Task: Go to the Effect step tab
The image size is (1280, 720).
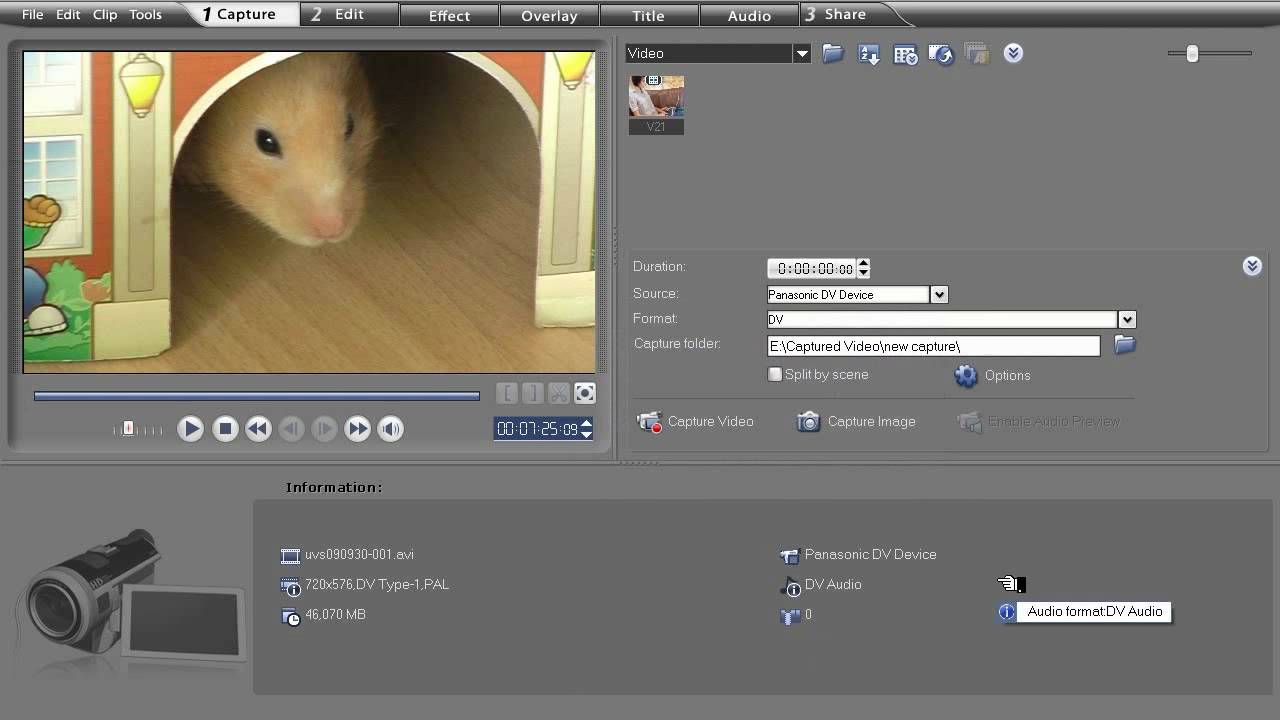Action: pyautogui.click(x=449, y=15)
